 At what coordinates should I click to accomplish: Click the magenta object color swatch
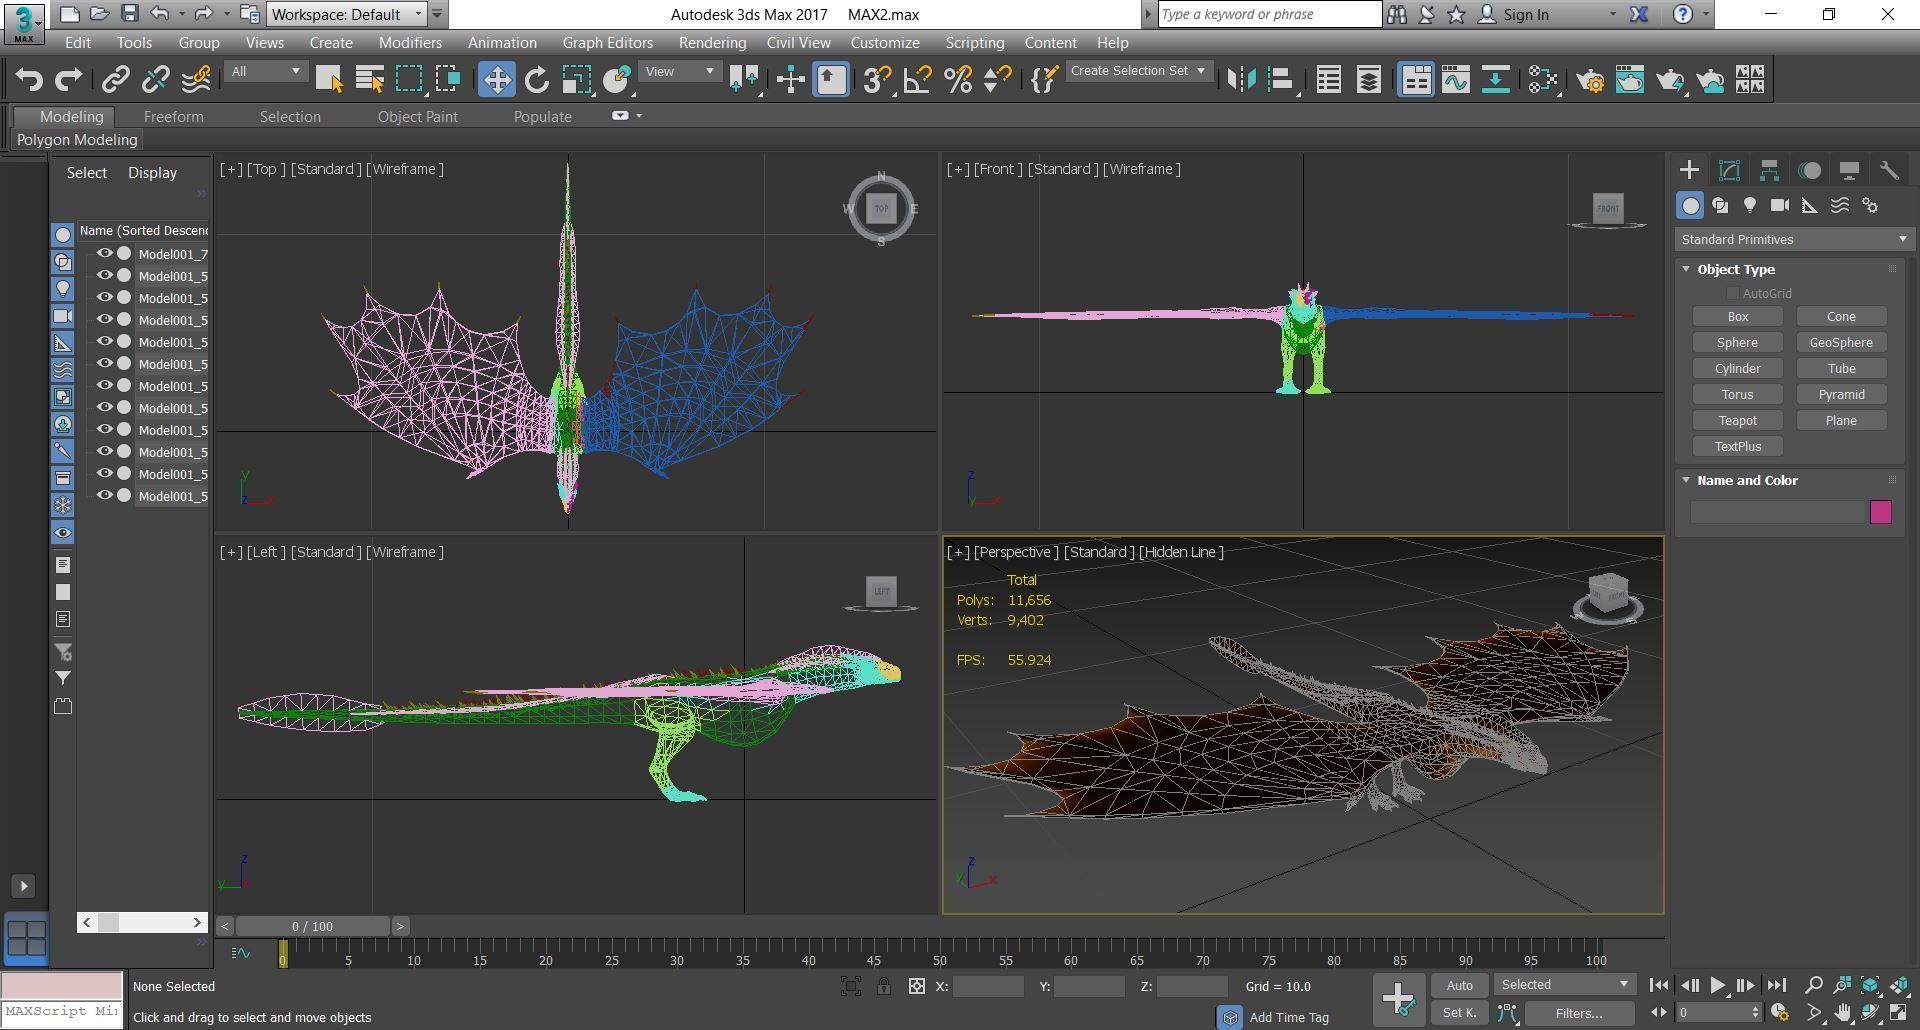pos(1880,512)
